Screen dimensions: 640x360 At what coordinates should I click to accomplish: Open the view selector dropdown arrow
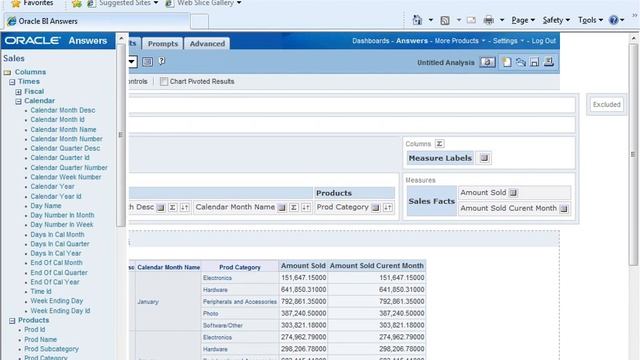[x=132, y=62]
